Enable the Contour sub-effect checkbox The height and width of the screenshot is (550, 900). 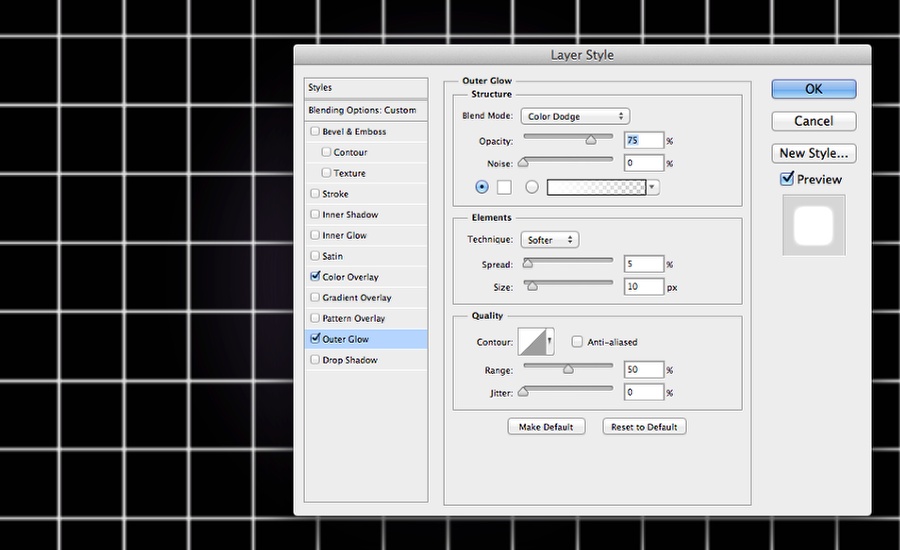coord(326,152)
